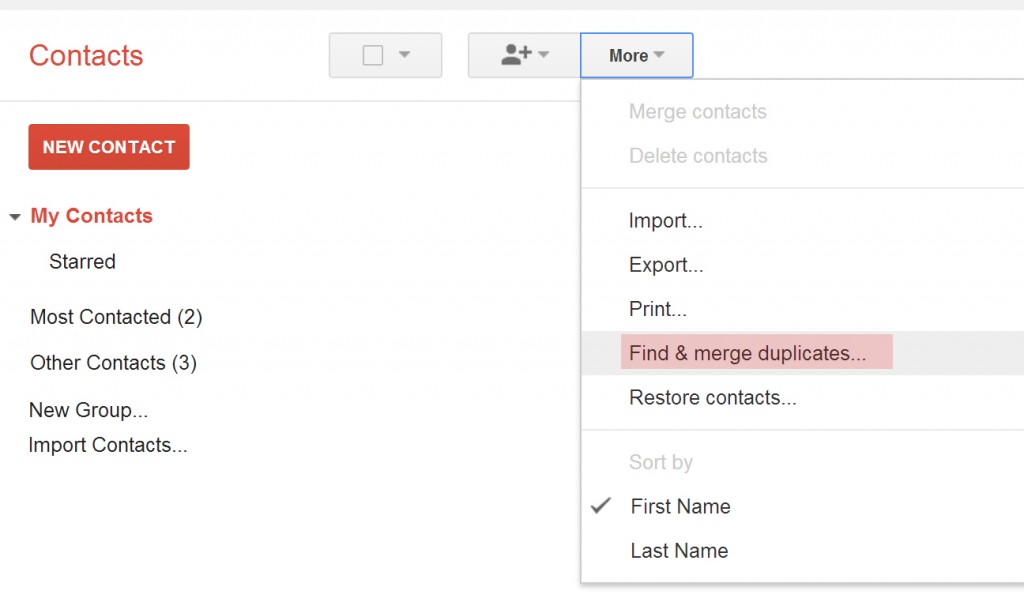
Task: Open the dropdown arrow beside add-person icon
Action: [544, 55]
